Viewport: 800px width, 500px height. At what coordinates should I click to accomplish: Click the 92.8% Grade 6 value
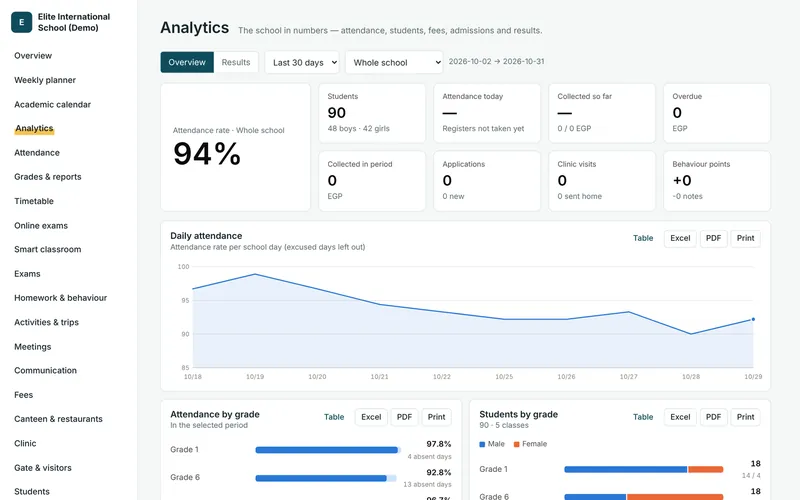pyautogui.click(x=439, y=472)
